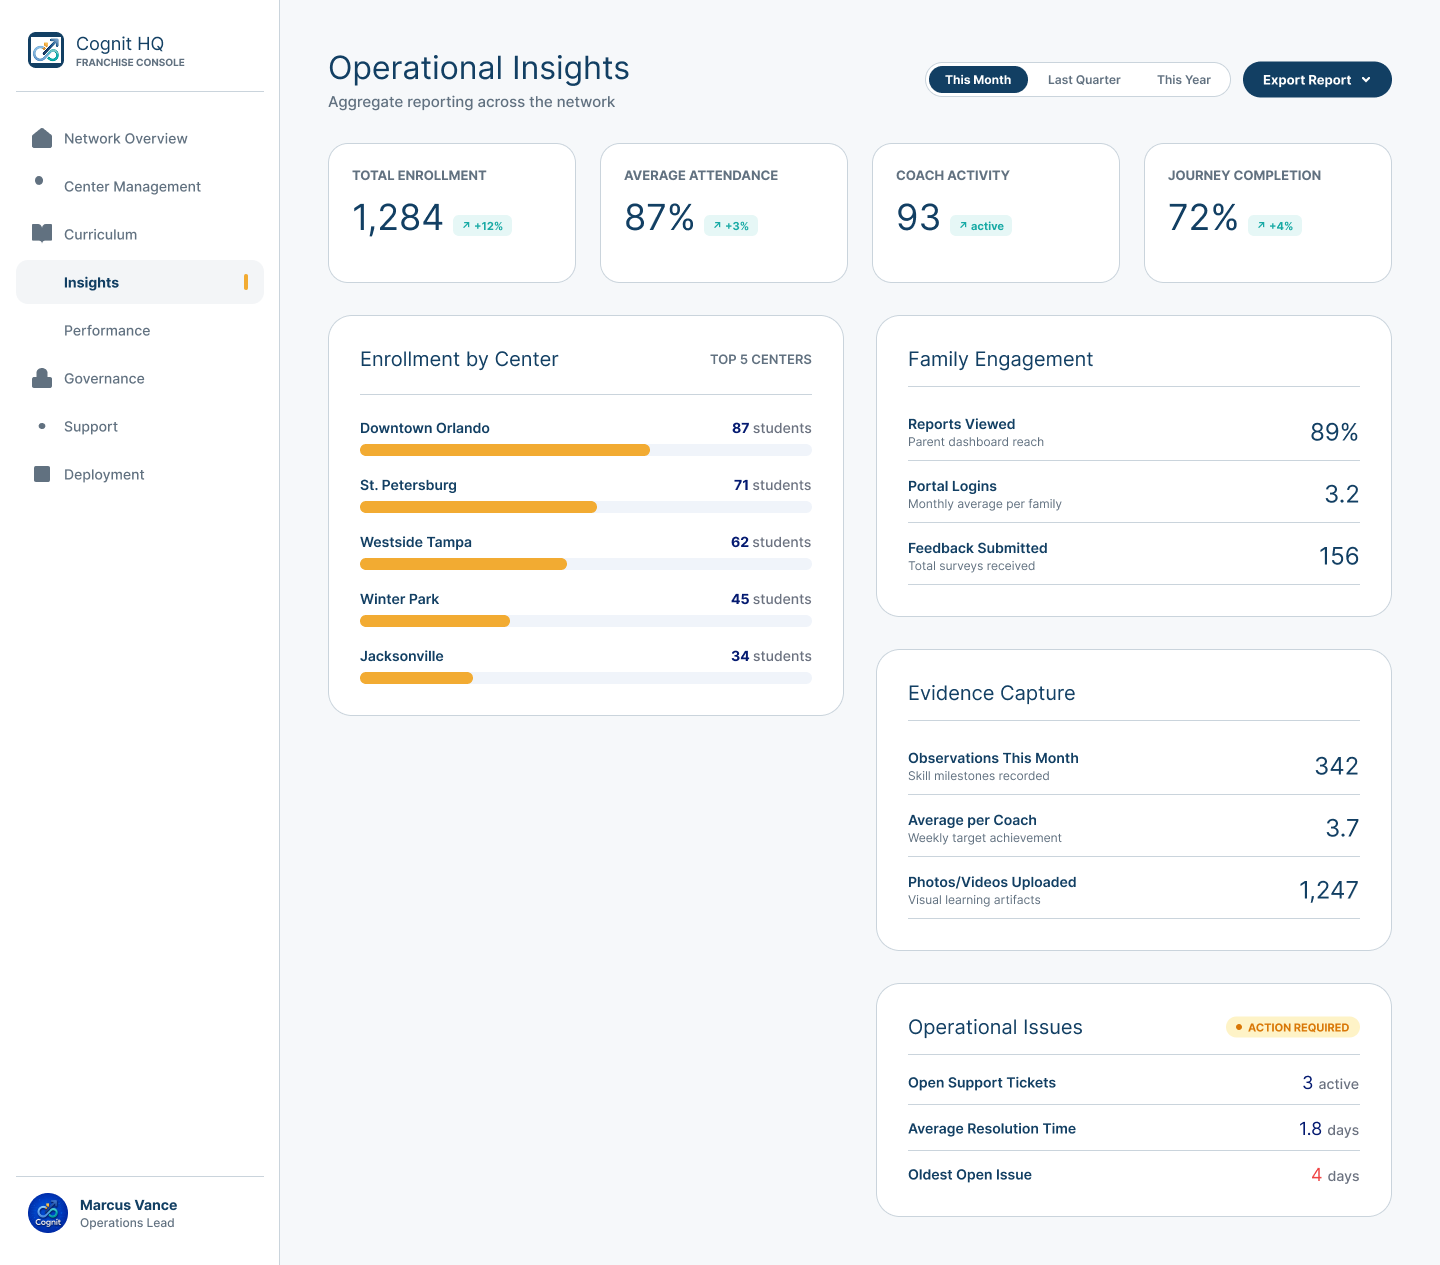
Task: Click the Governance sidebar icon
Action: (42, 378)
